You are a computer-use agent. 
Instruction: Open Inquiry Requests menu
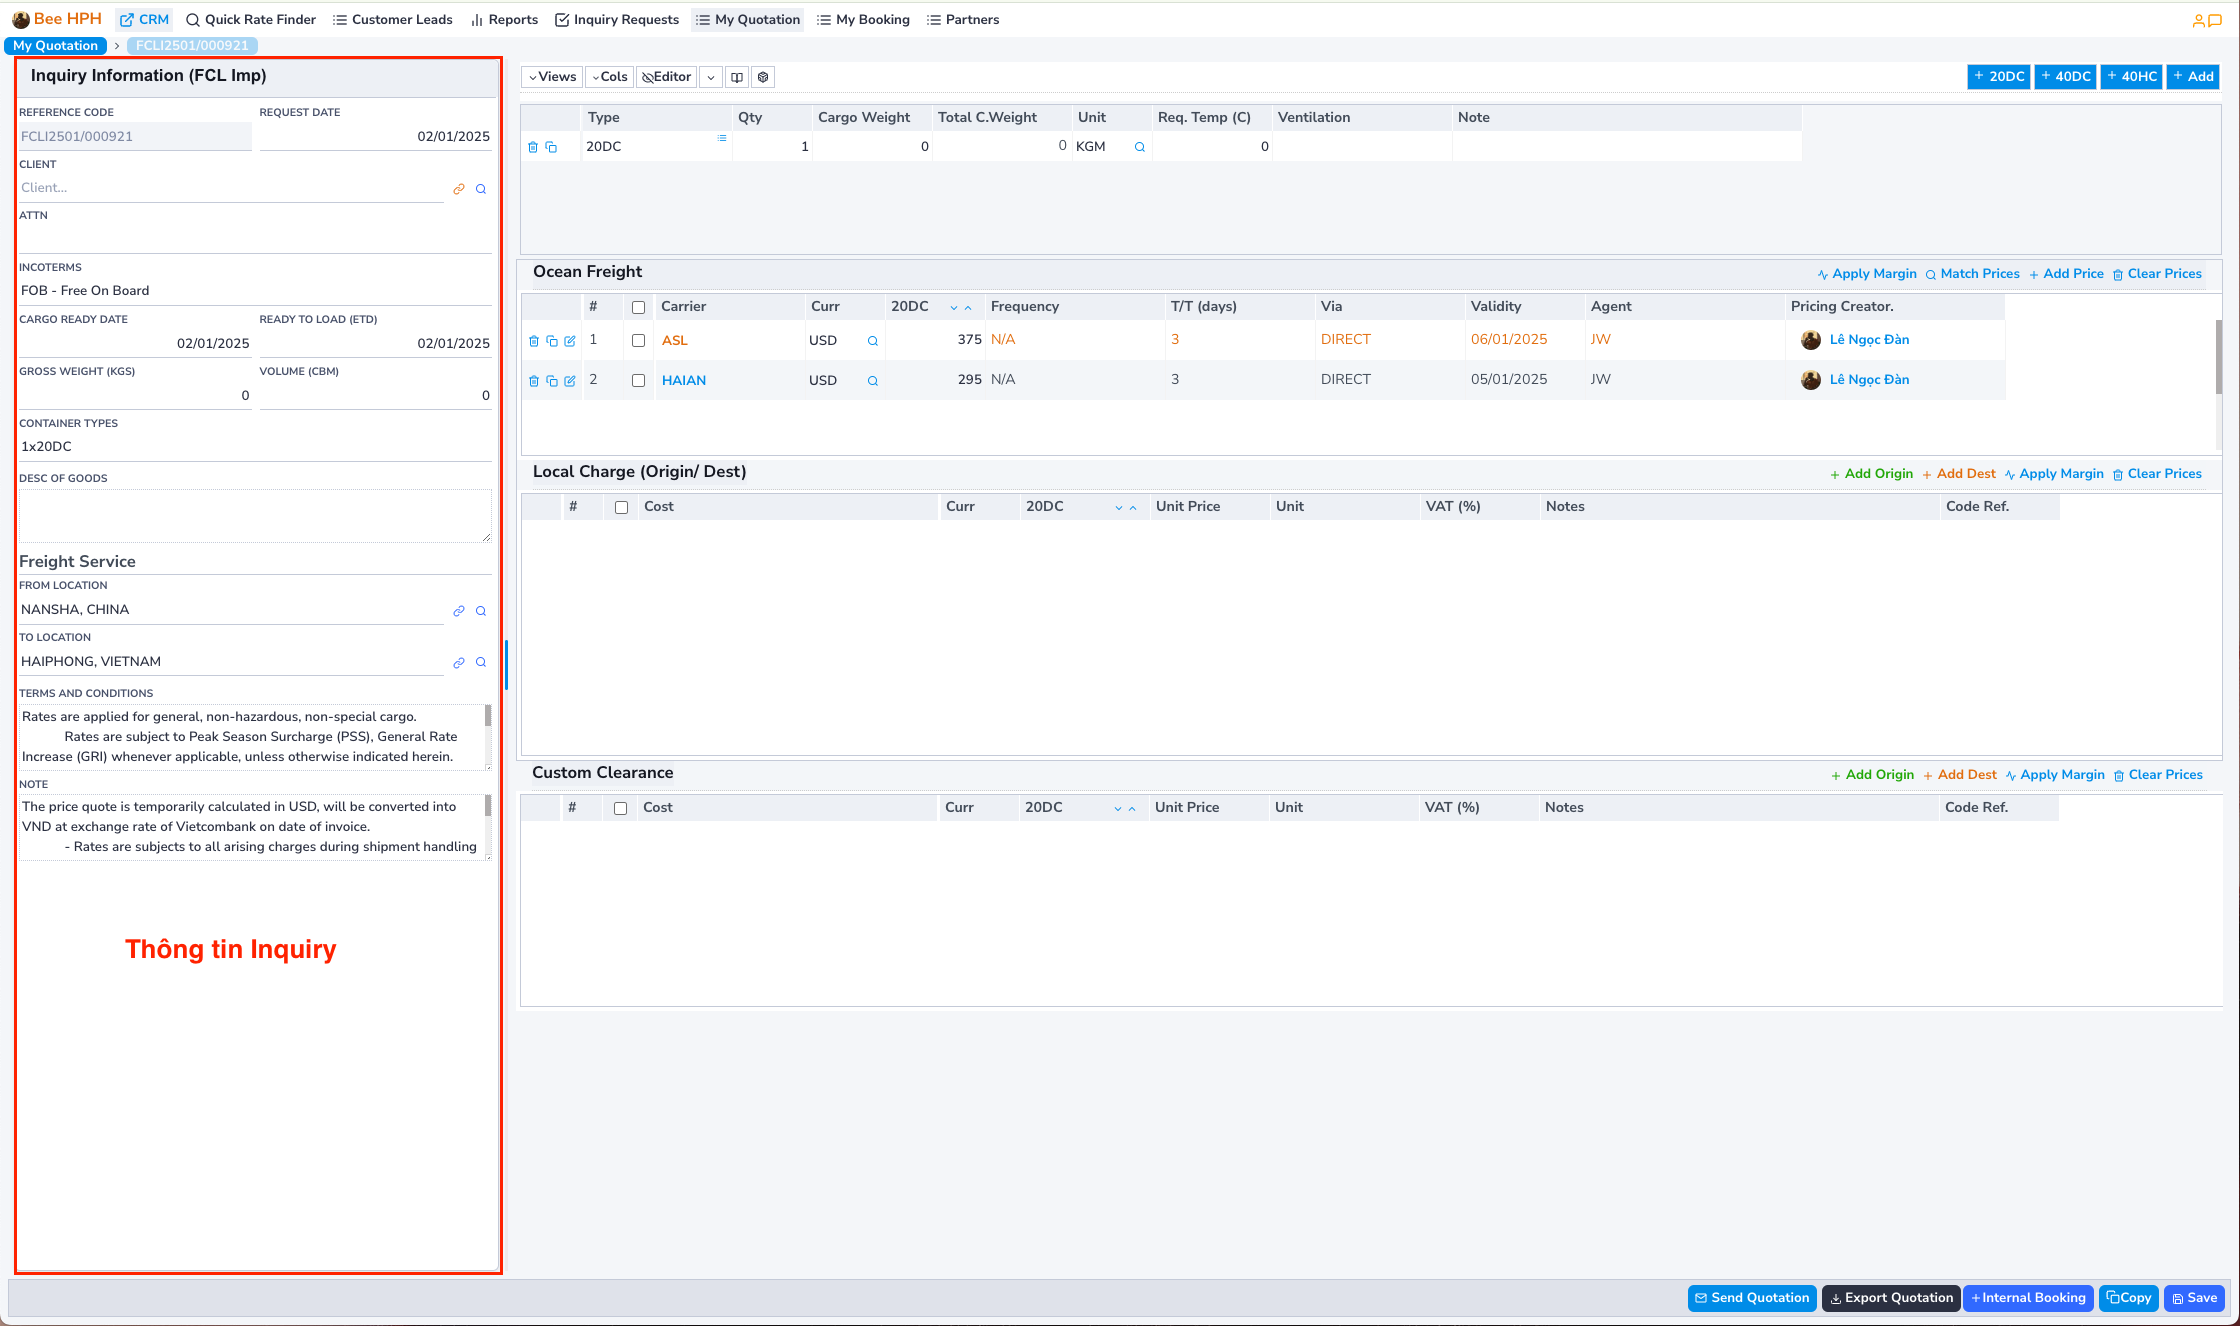point(617,20)
